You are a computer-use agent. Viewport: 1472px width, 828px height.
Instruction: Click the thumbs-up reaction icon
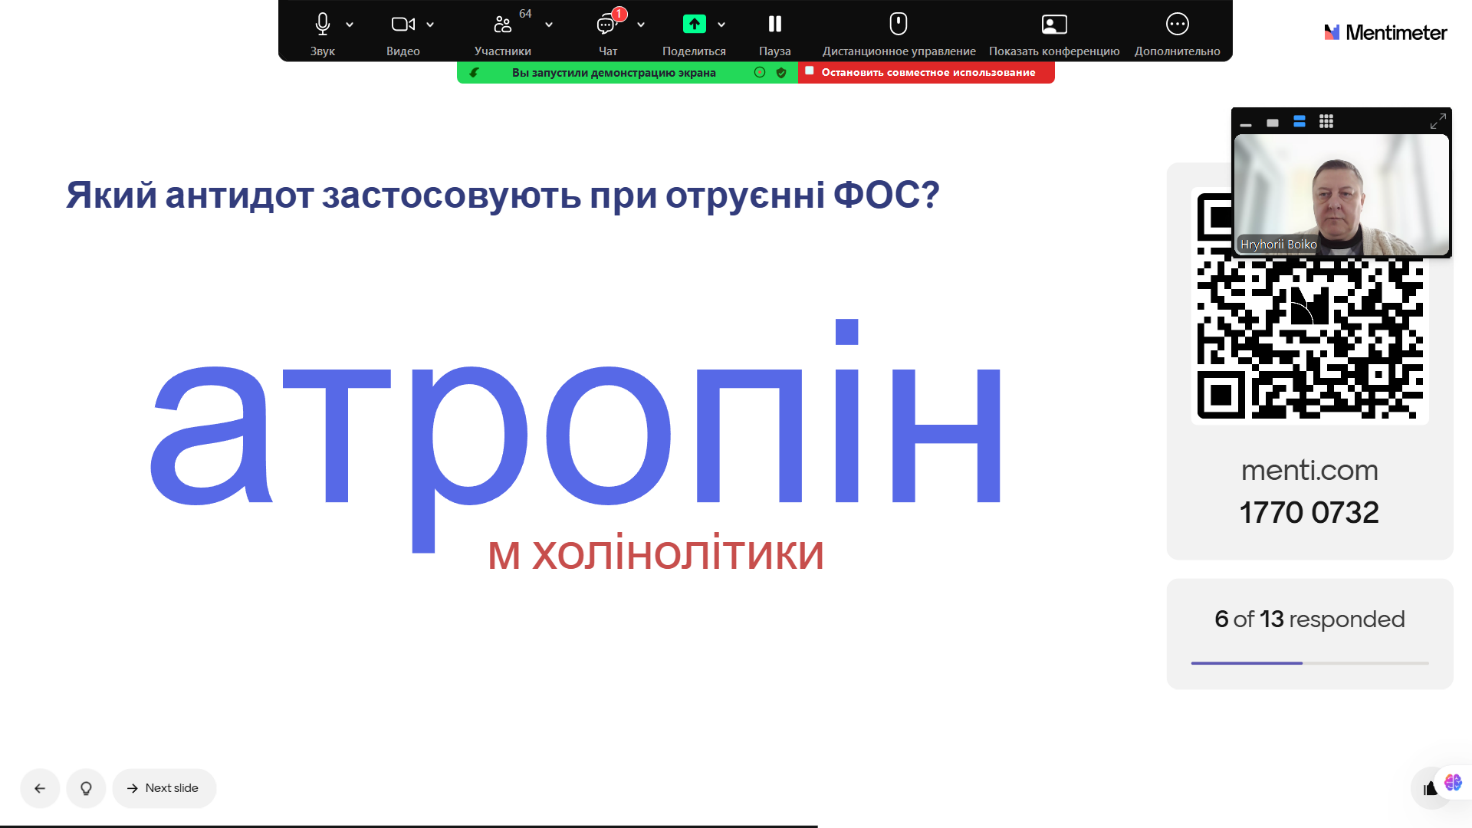(x=1430, y=789)
